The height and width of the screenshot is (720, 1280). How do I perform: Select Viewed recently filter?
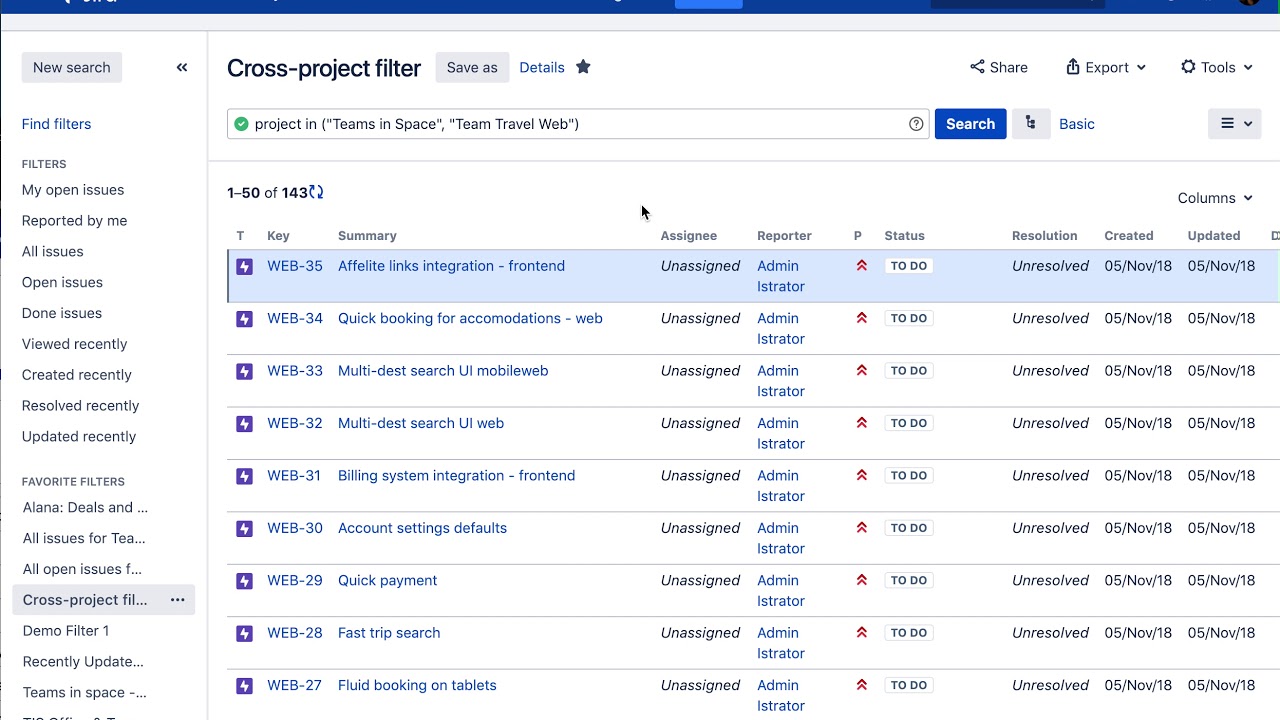pyautogui.click(x=74, y=344)
